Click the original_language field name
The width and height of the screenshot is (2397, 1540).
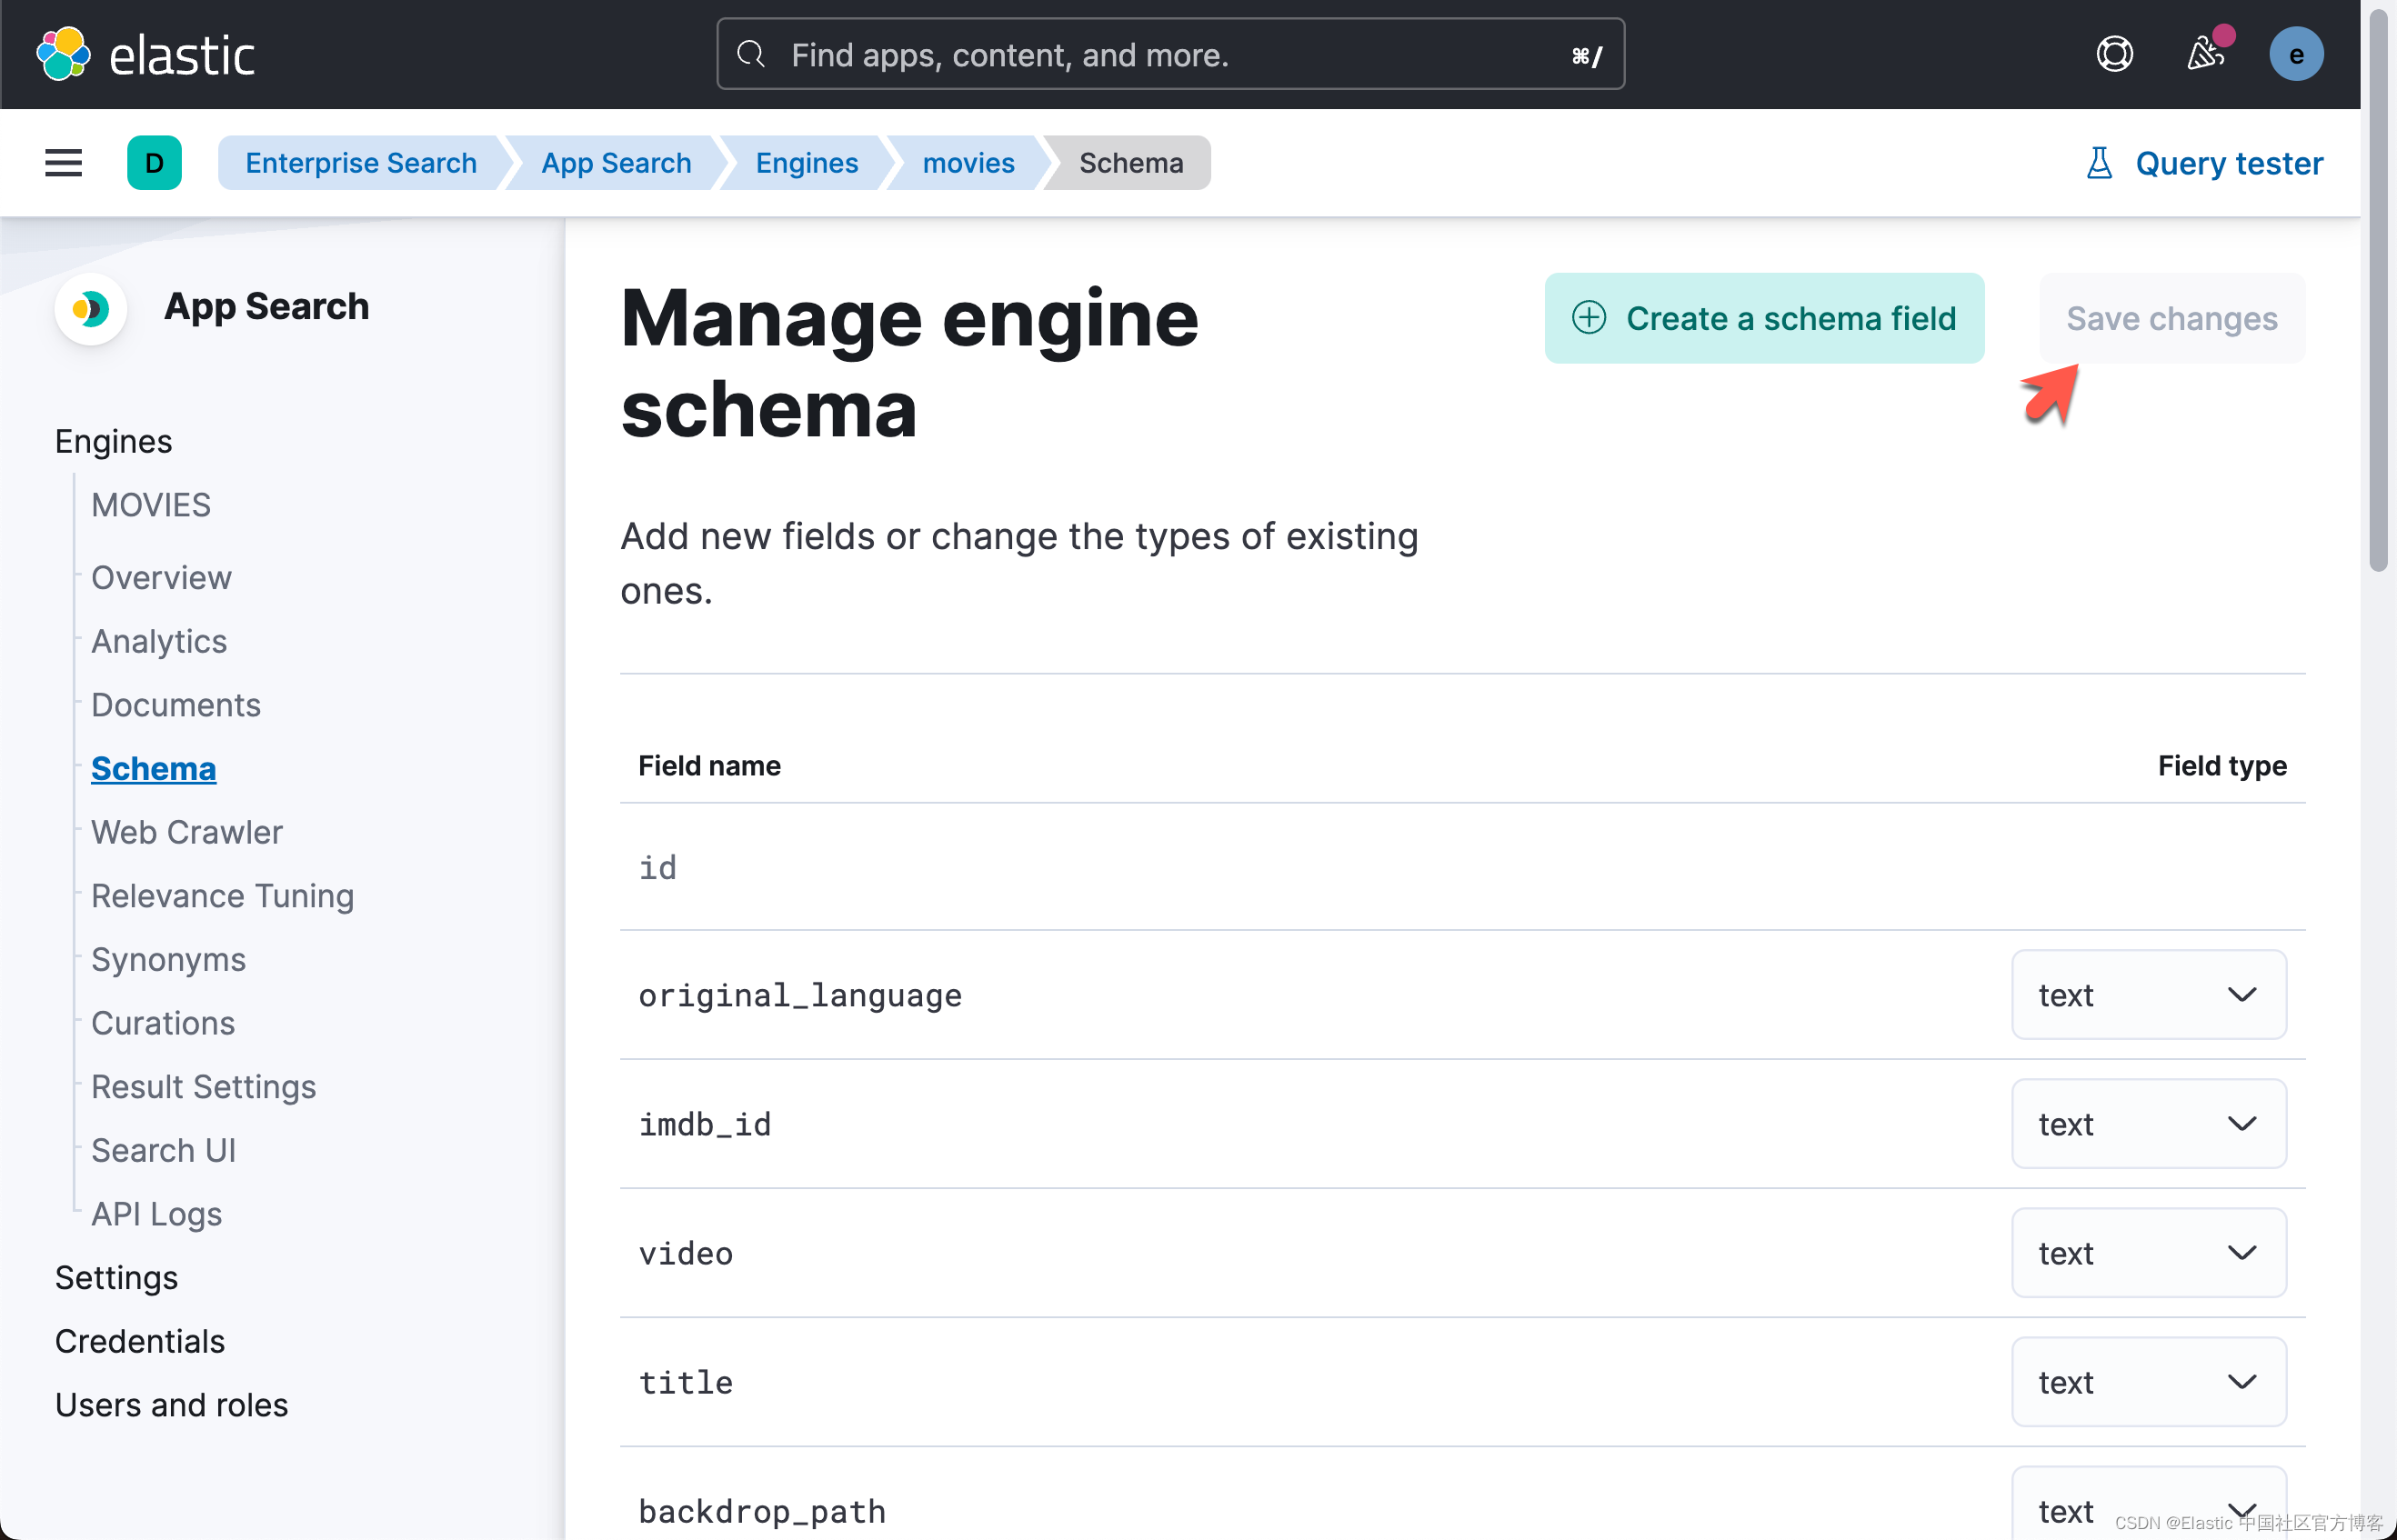800,995
